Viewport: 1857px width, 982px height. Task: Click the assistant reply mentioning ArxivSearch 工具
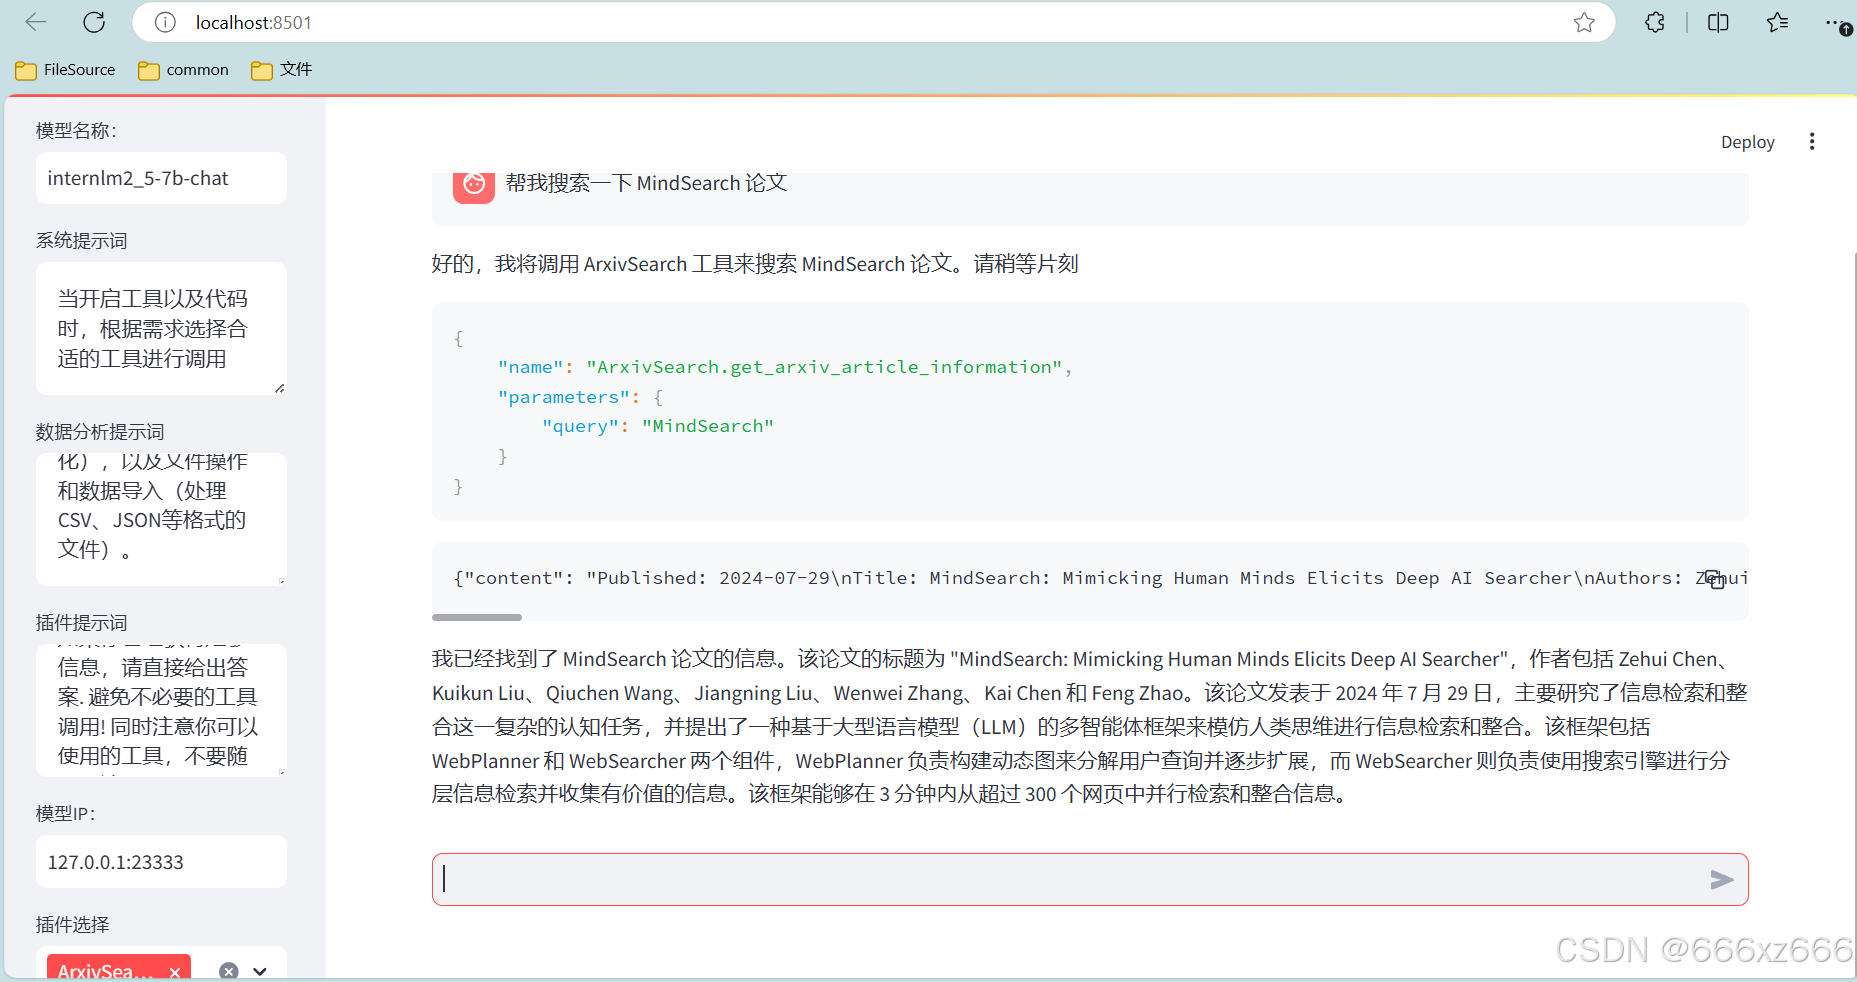tap(755, 264)
